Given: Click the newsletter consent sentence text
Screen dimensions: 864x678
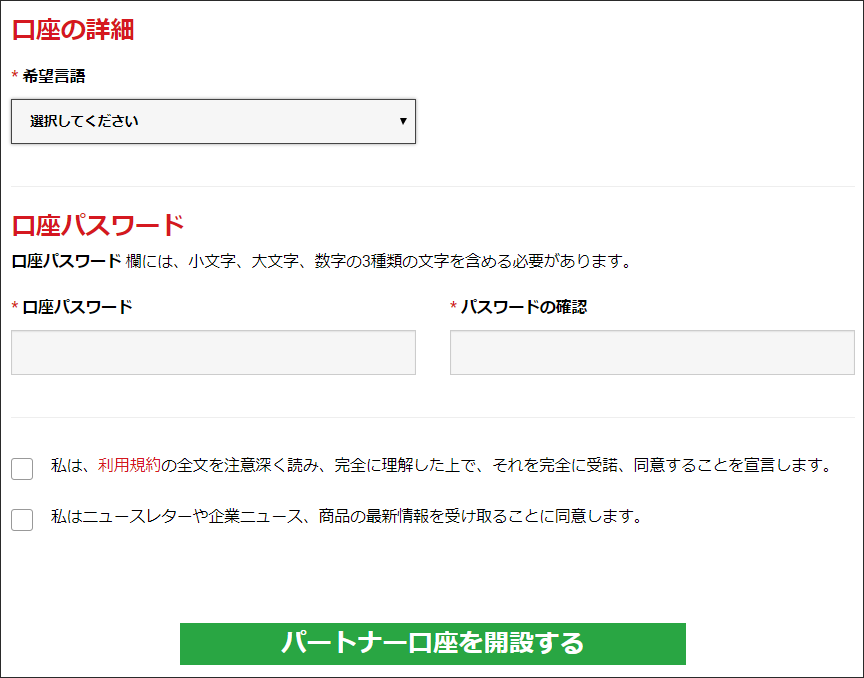Looking at the screenshot, I should 345,517.
